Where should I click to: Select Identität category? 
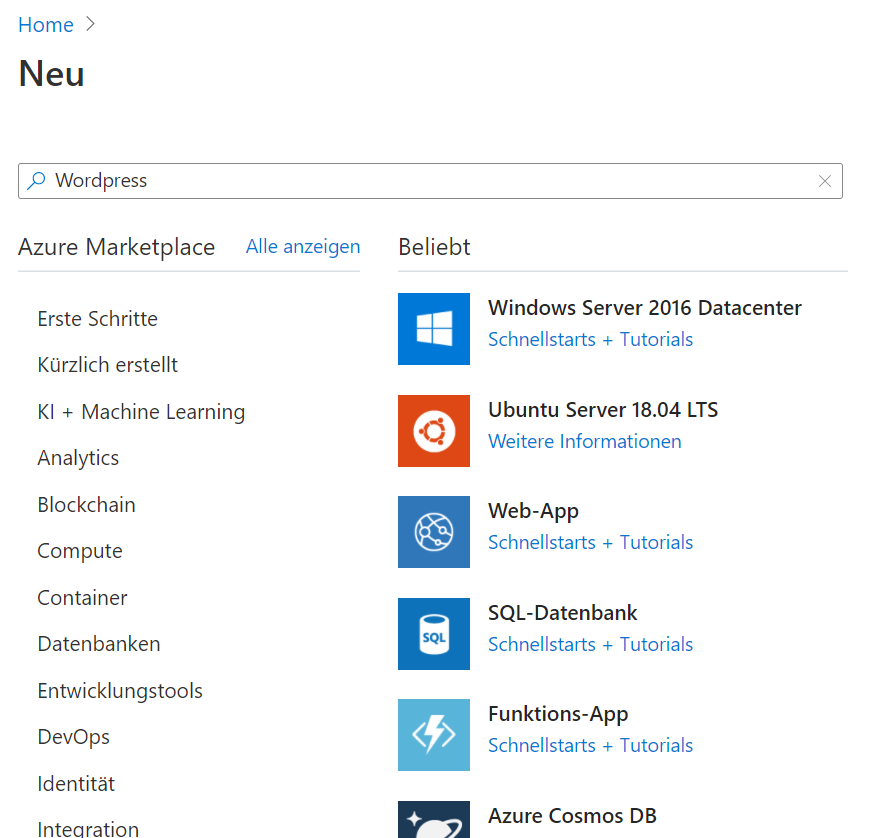[76, 784]
